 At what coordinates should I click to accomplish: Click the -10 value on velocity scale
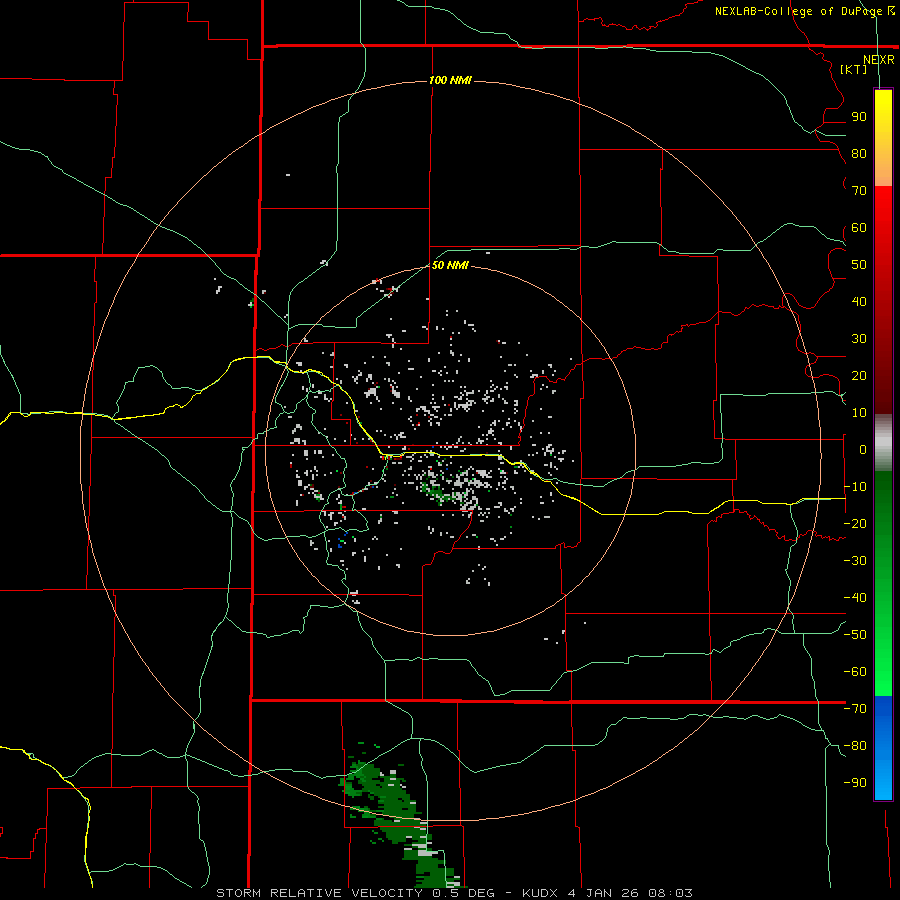(855, 487)
